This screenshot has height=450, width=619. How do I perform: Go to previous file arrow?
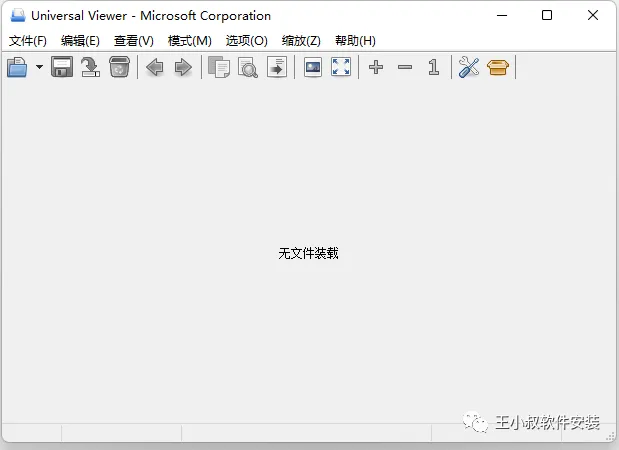point(155,67)
